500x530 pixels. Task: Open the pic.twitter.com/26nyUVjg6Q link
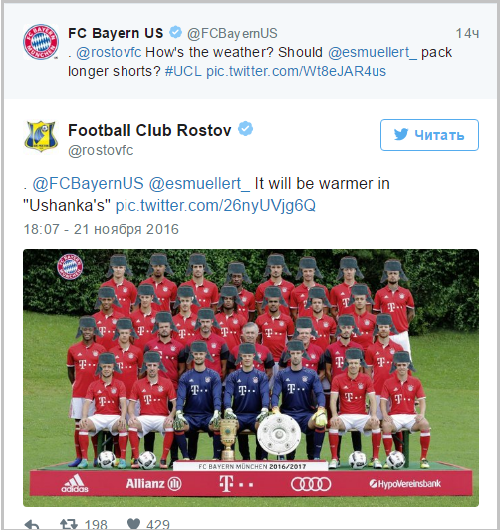pos(216,206)
